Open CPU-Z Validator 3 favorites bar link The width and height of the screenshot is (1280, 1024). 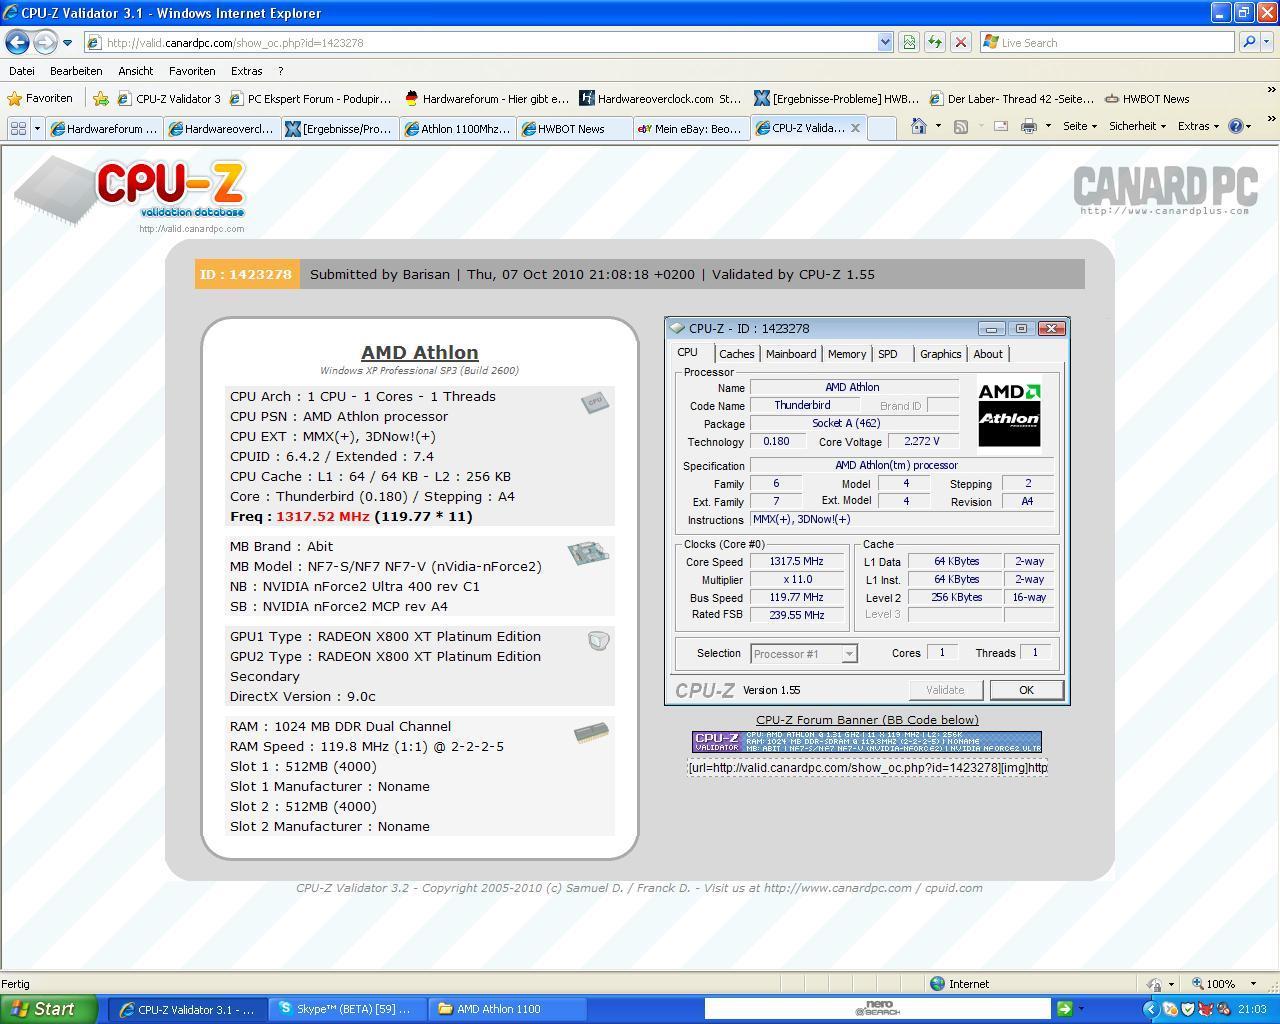169,98
